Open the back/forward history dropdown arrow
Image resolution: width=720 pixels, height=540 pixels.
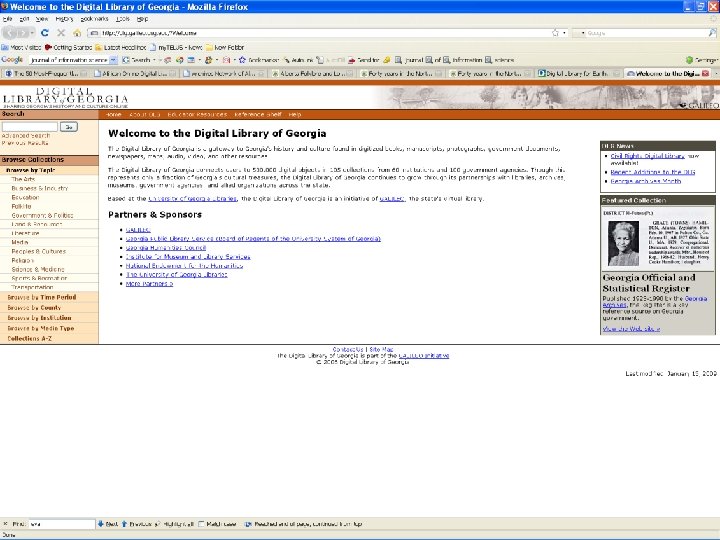click(x=32, y=33)
